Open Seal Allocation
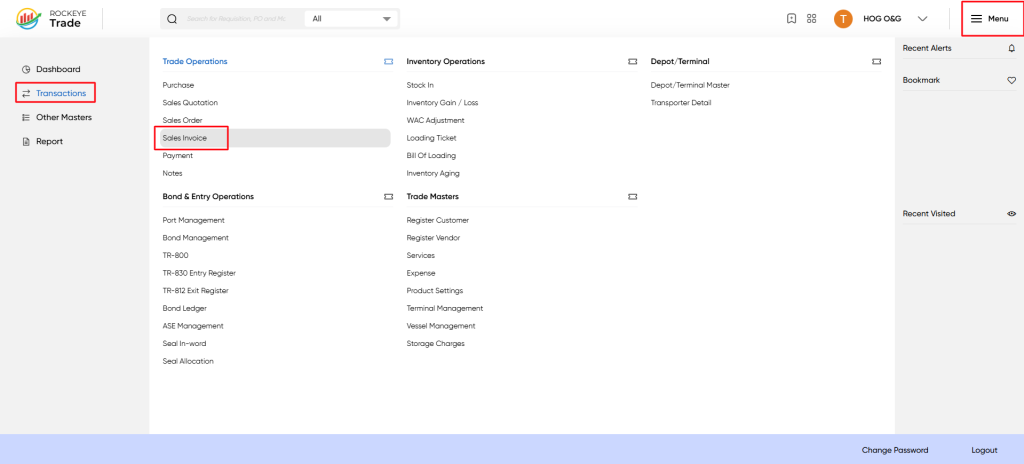This screenshot has width=1024, height=464. pos(188,362)
